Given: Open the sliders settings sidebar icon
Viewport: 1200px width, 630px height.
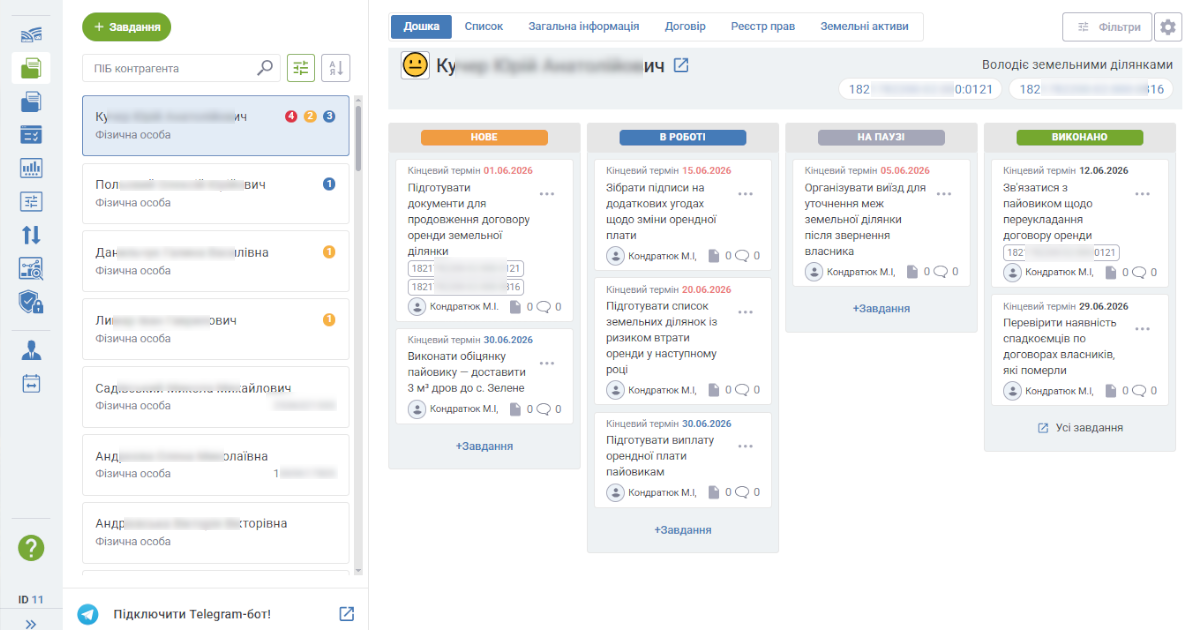Looking at the screenshot, I should [x=31, y=201].
